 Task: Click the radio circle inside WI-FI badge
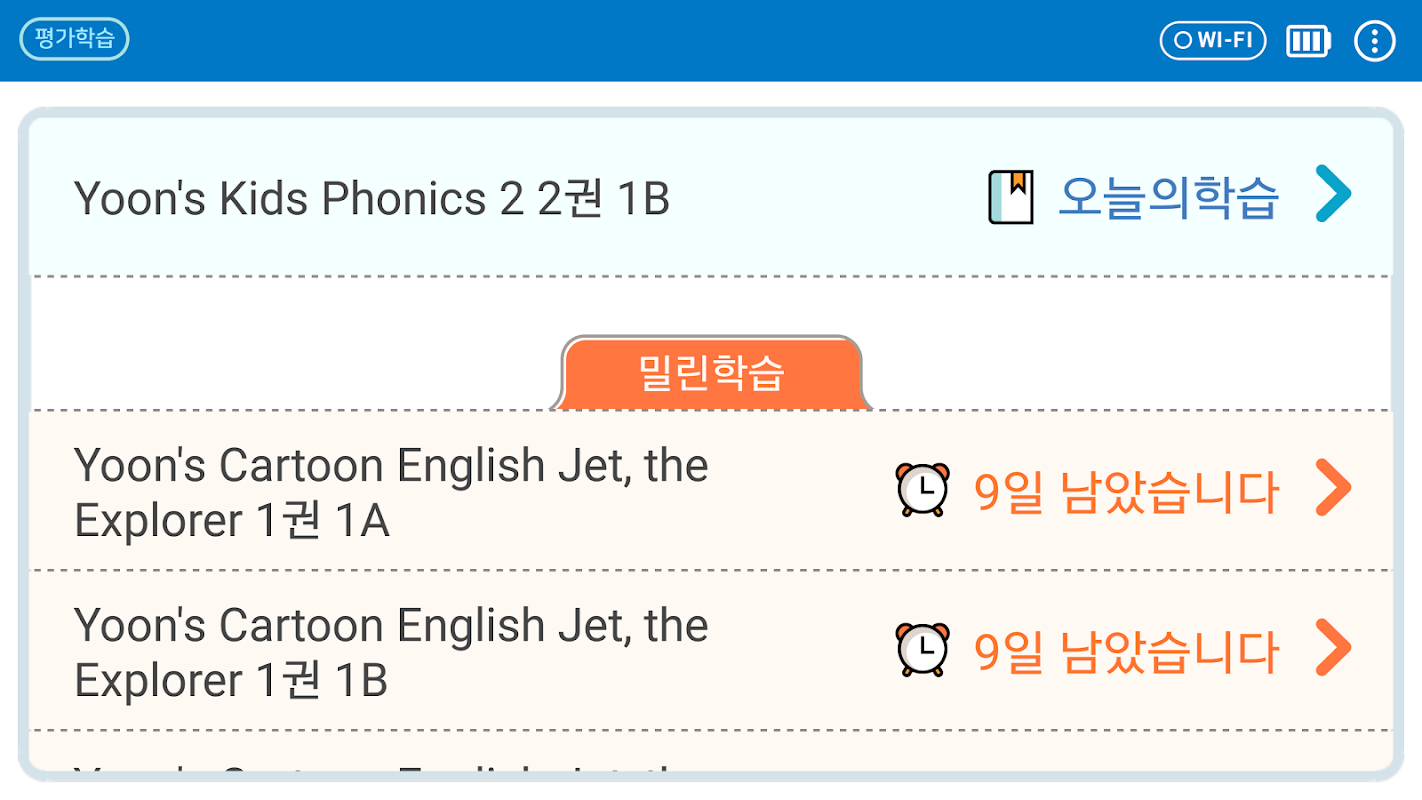tap(1183, 41)
